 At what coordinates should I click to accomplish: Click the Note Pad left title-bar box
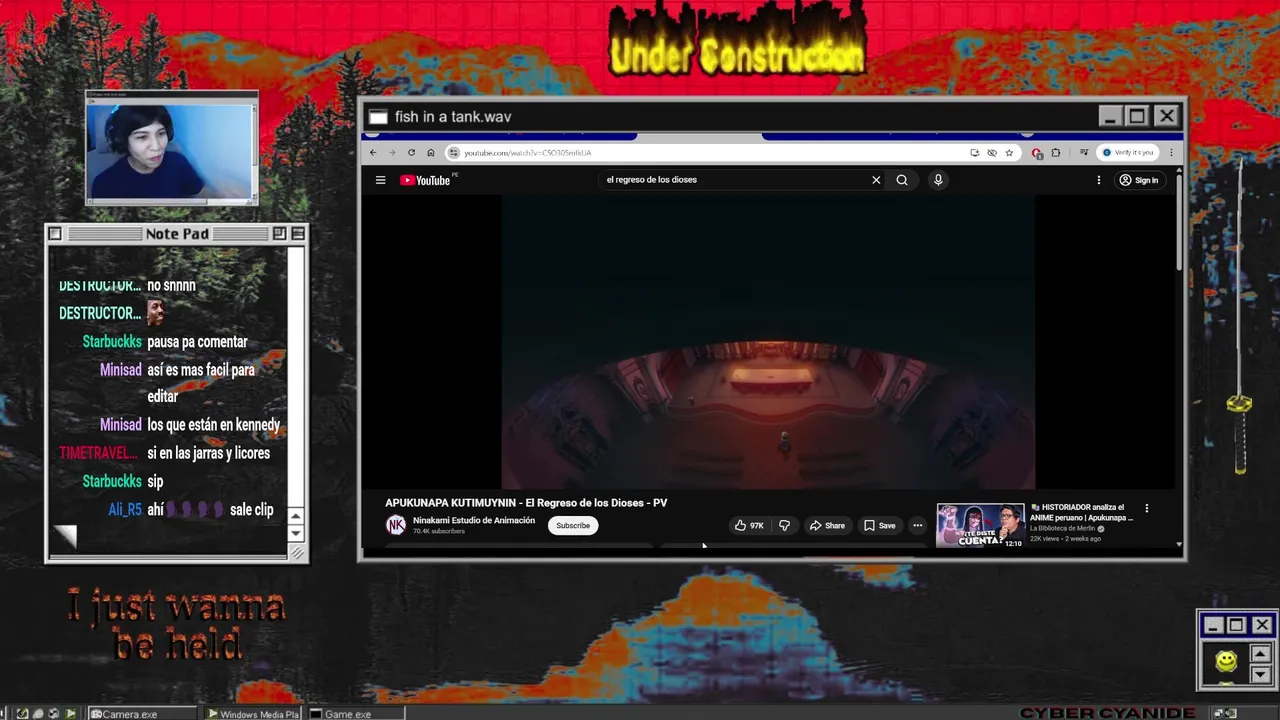pos(55,233)
